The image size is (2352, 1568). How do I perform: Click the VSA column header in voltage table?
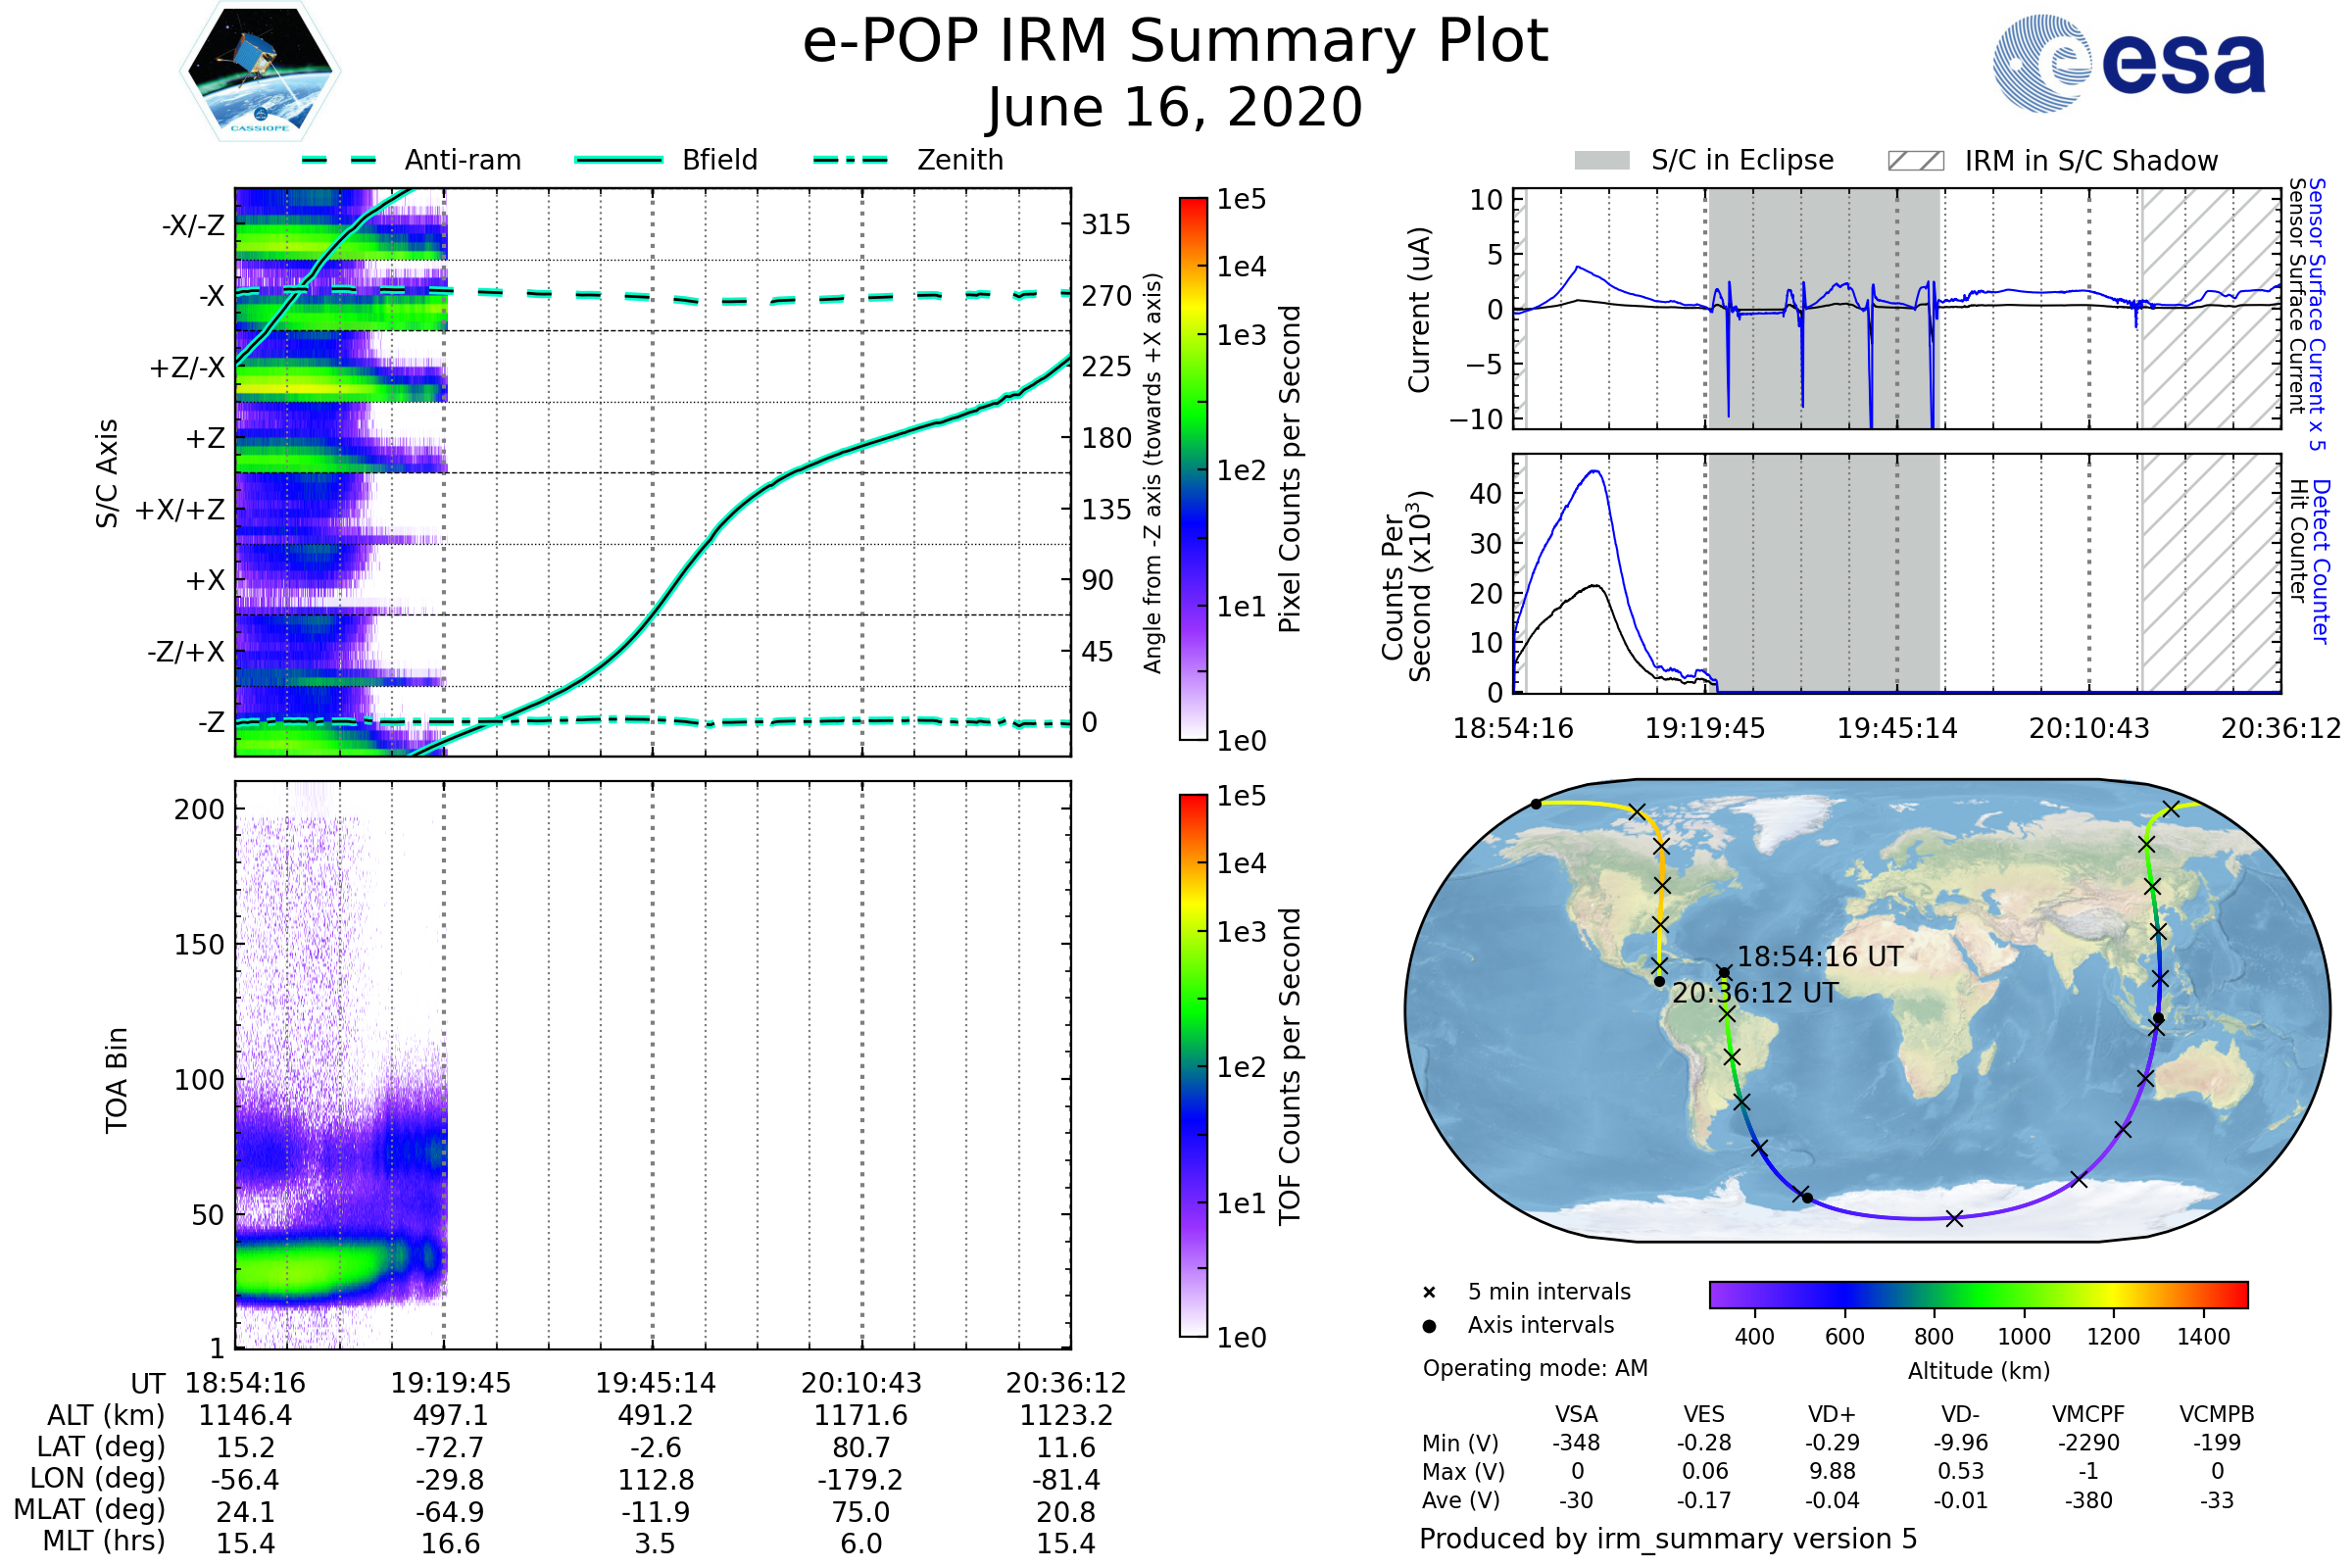pyautogui.click(x=1577, y=1414)
